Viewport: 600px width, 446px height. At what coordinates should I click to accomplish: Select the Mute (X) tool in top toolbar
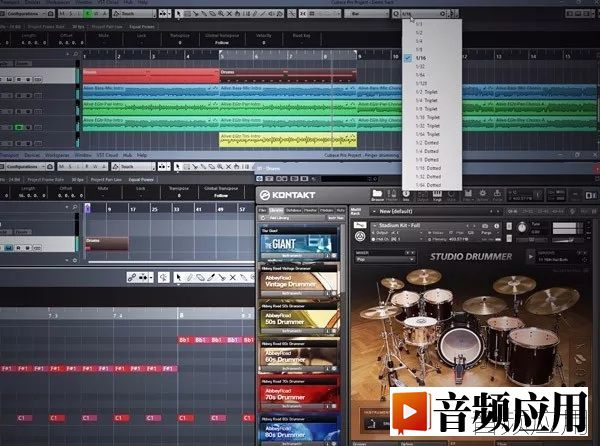pyautogui.click(x=229, y=14)
